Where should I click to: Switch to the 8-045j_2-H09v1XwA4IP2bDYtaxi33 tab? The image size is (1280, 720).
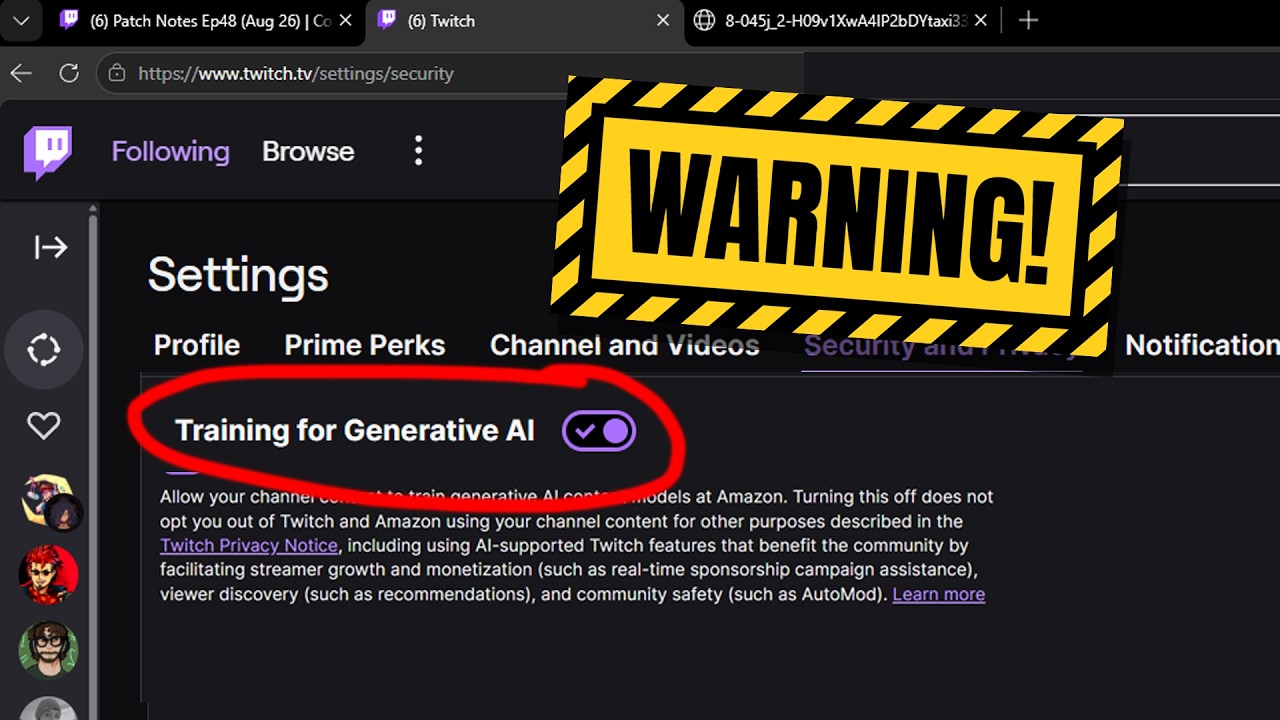pyautogui.click(x=842, y=21)
